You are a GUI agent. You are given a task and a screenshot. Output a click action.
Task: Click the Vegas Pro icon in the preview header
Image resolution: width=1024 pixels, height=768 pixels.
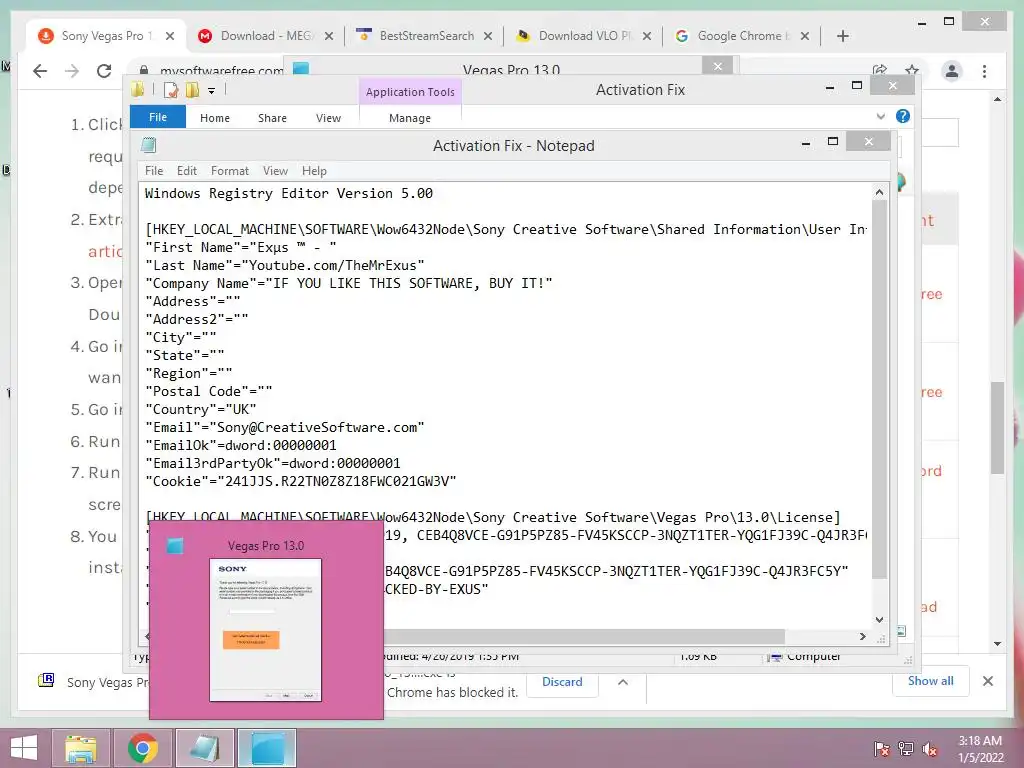(175, 545)
